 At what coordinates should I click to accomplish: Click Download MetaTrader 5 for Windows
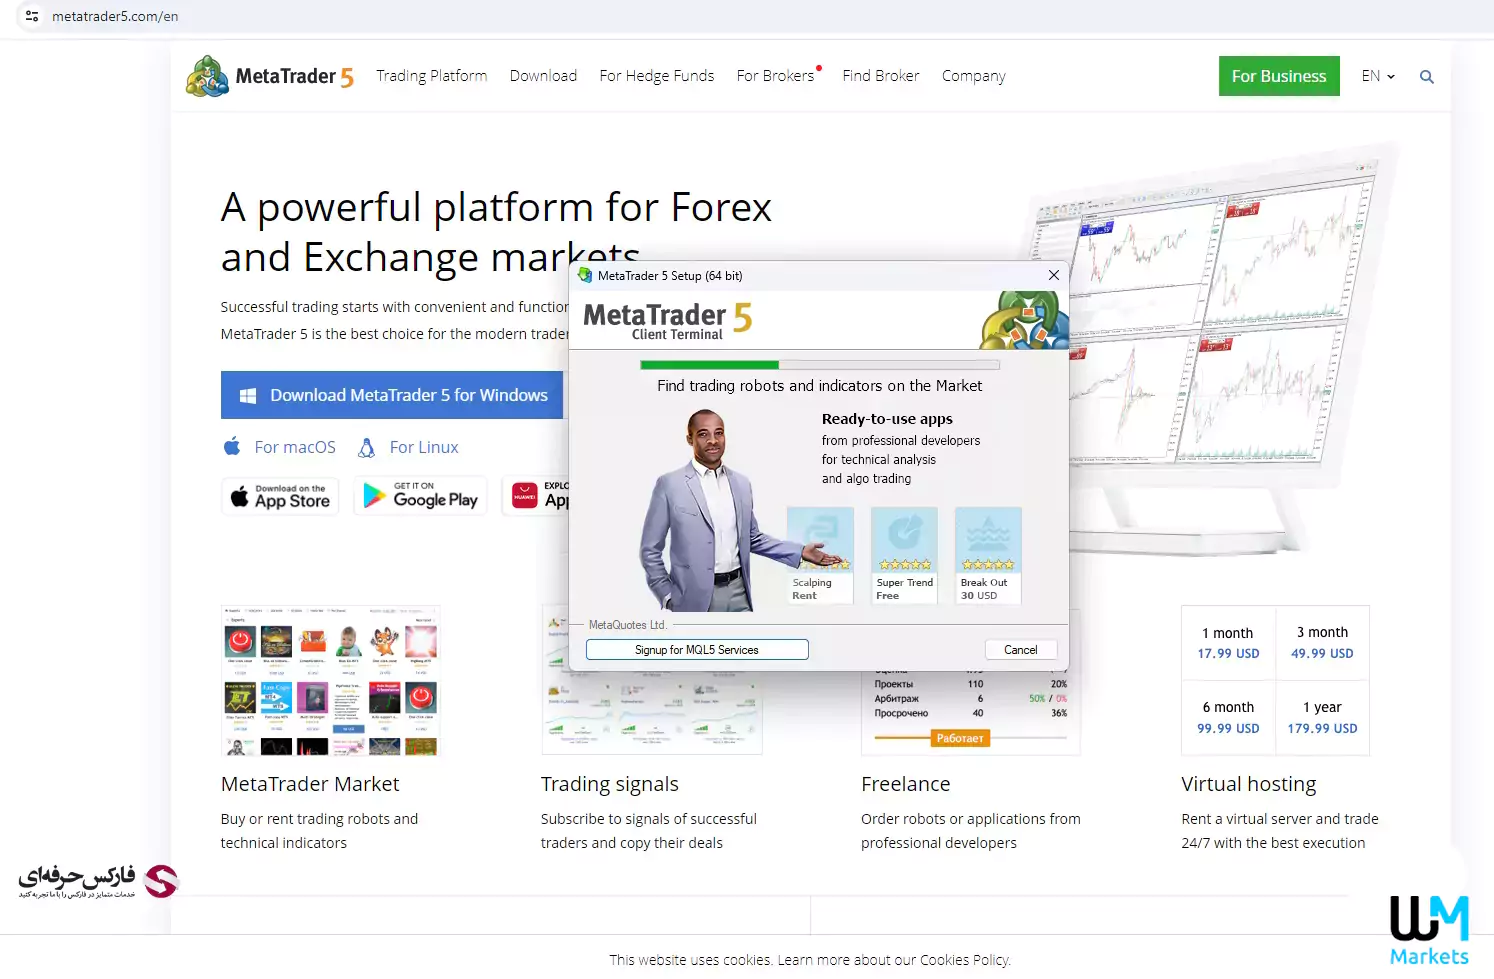click(392, 395)
